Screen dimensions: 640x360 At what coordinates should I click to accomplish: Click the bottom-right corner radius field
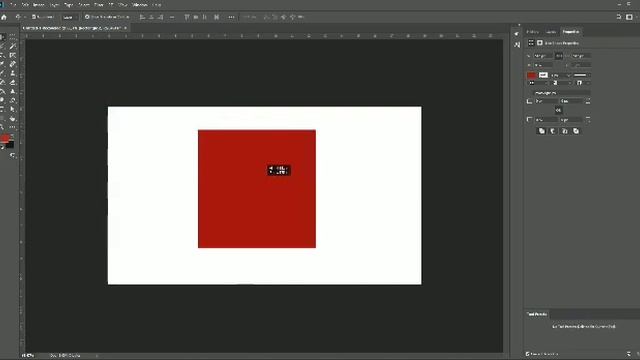571,120
